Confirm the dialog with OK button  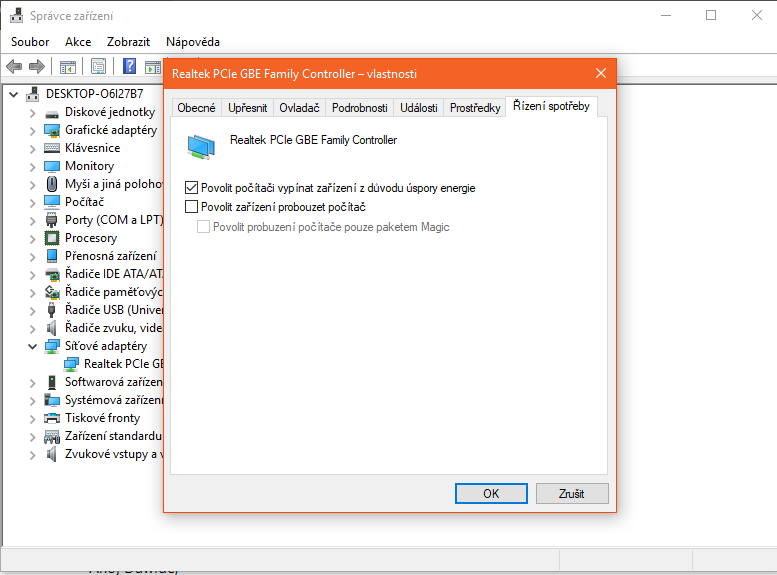click(x=491, y=494)
